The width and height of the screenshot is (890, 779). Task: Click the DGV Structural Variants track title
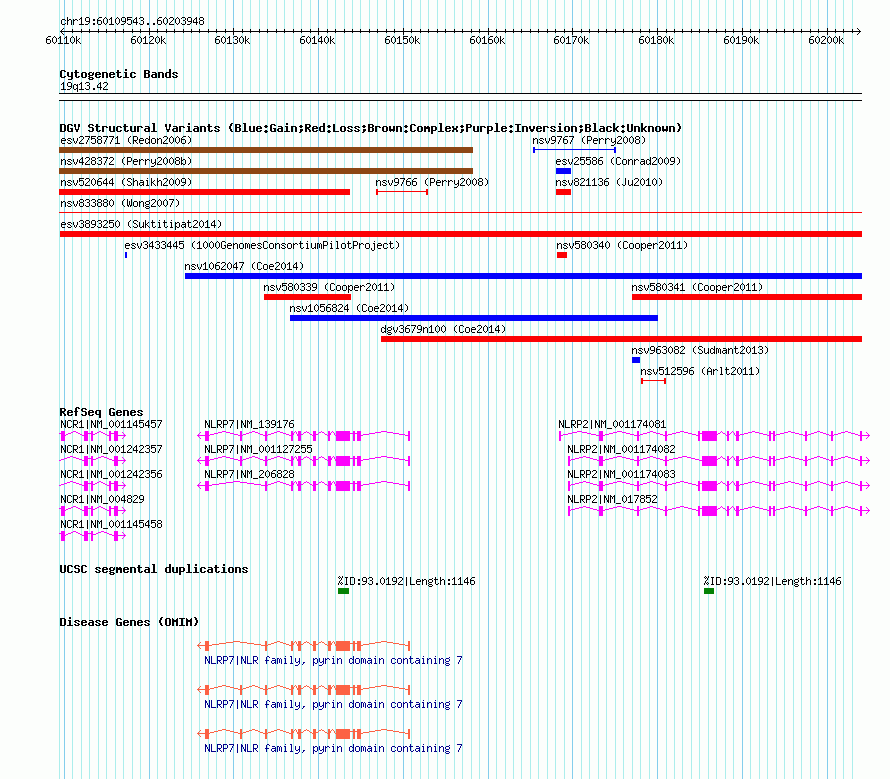(371, 128)
